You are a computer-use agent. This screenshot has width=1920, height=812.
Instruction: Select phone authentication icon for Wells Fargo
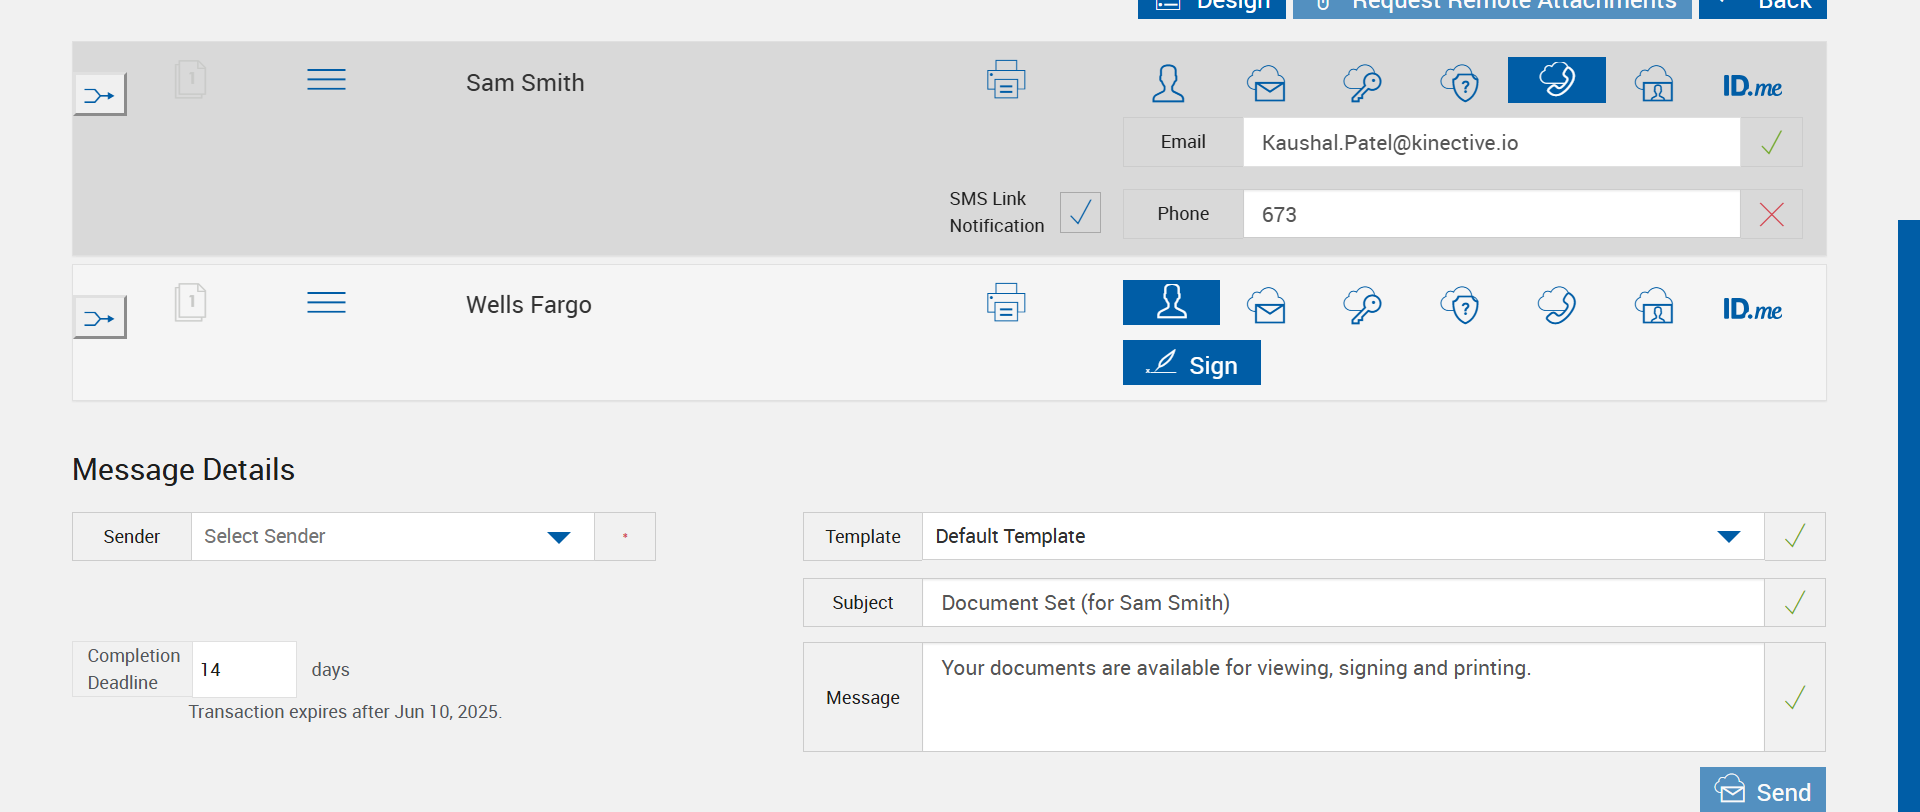[1556, 306]
